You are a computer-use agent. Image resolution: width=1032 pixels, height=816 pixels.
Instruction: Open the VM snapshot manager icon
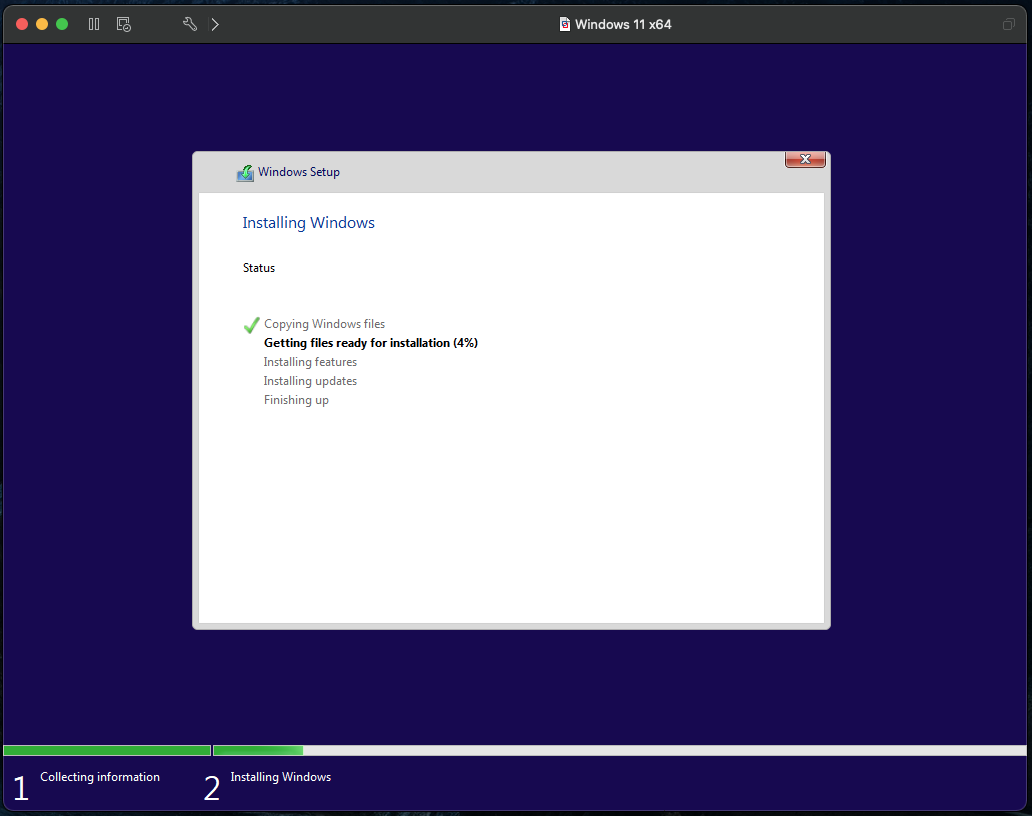click(x=124, y=24)
